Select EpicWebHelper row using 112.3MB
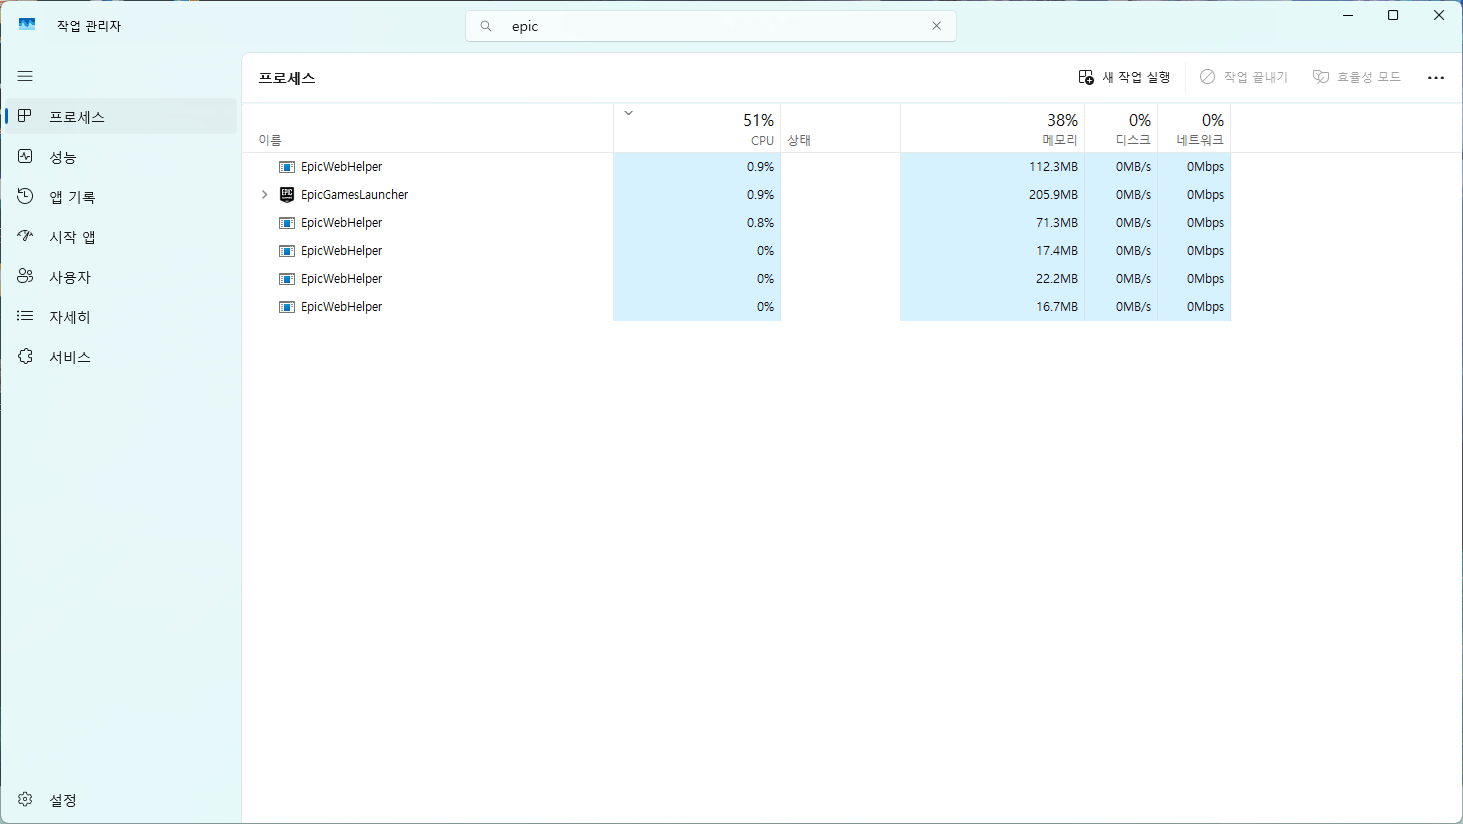This screenshot has width=1463, height=824. coord(736,167)
